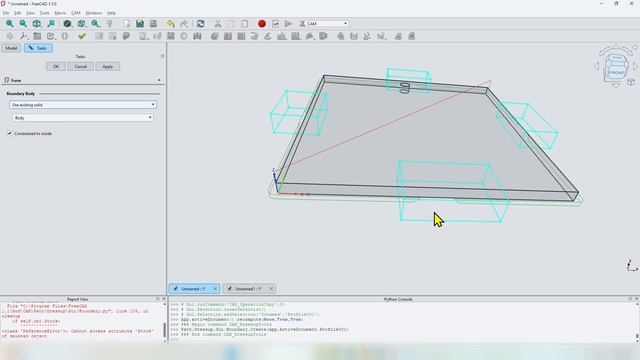The width and height of the screenshot is (640, 360).
Task: Click the open document icon
Action: click(140, 24)
